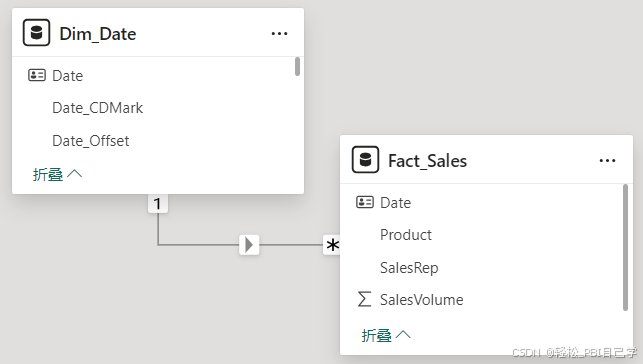Click the key icon beside Fact_Sales Date
643x364 pixels.
click(x=365, y=202)
